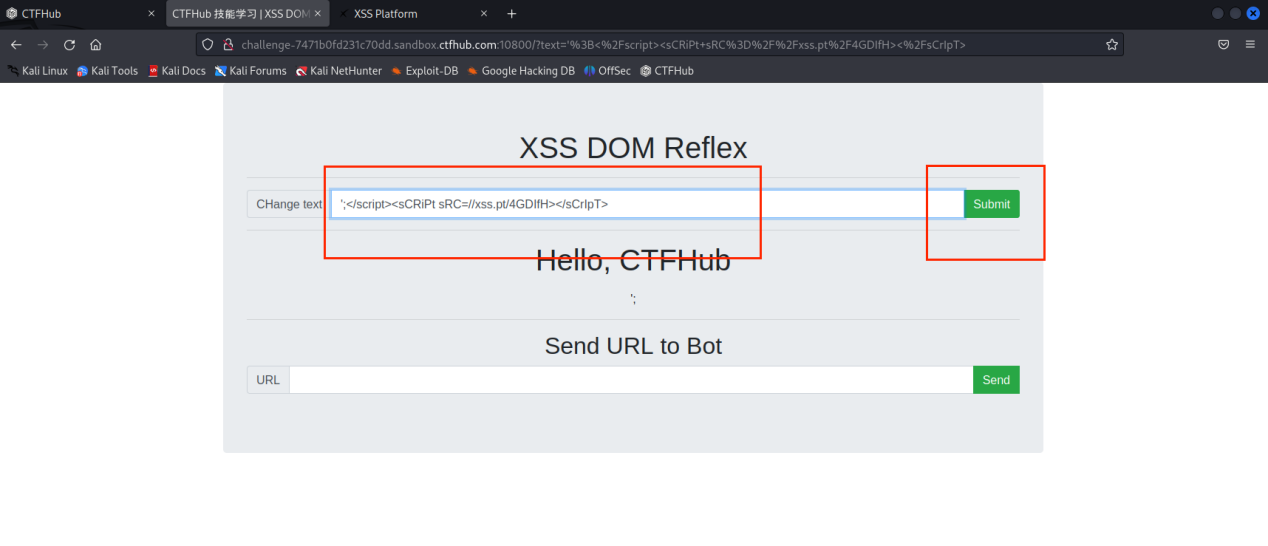Close the XSS Platform tab
The width and height of the screenshot is (1268, 546).
coord(484,14)
